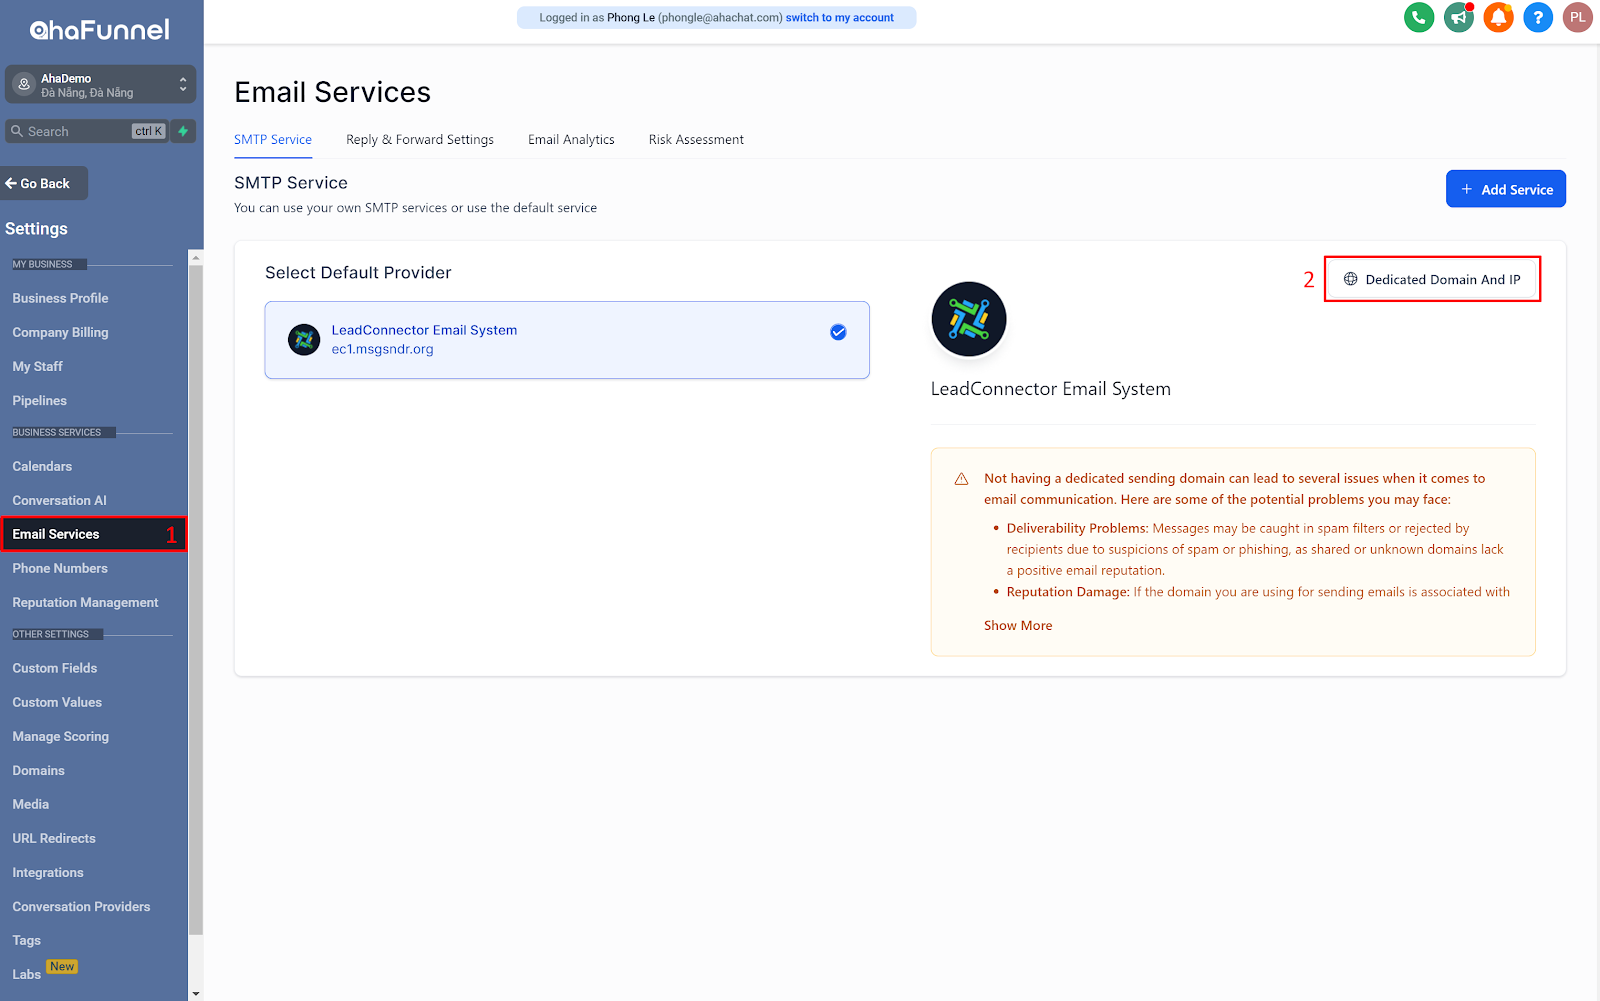Open Company Billing settings
Viewport: 1600px width, 1001px height.
[x=60, y=332]
